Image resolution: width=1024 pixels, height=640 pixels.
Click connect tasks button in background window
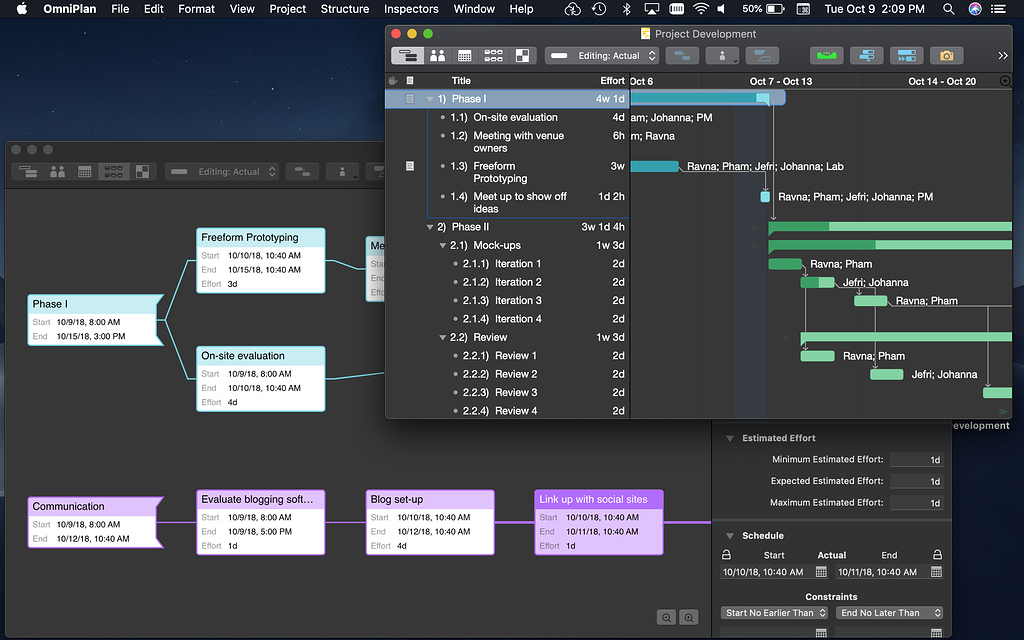[302, 172]
